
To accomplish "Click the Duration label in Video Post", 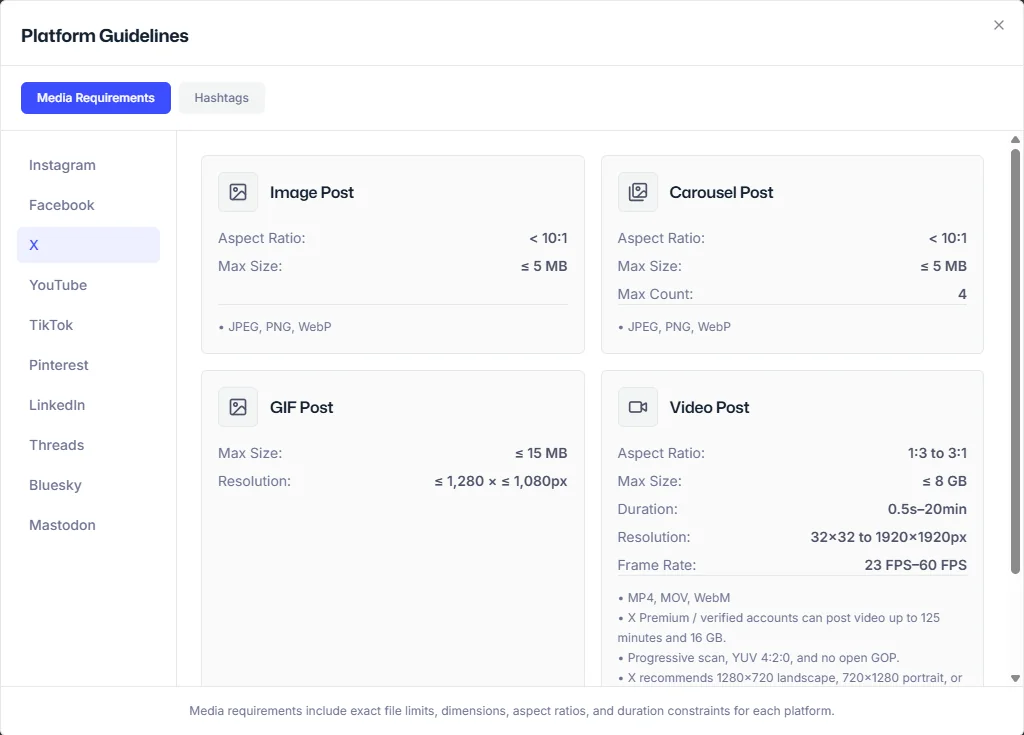I will 647,509.
